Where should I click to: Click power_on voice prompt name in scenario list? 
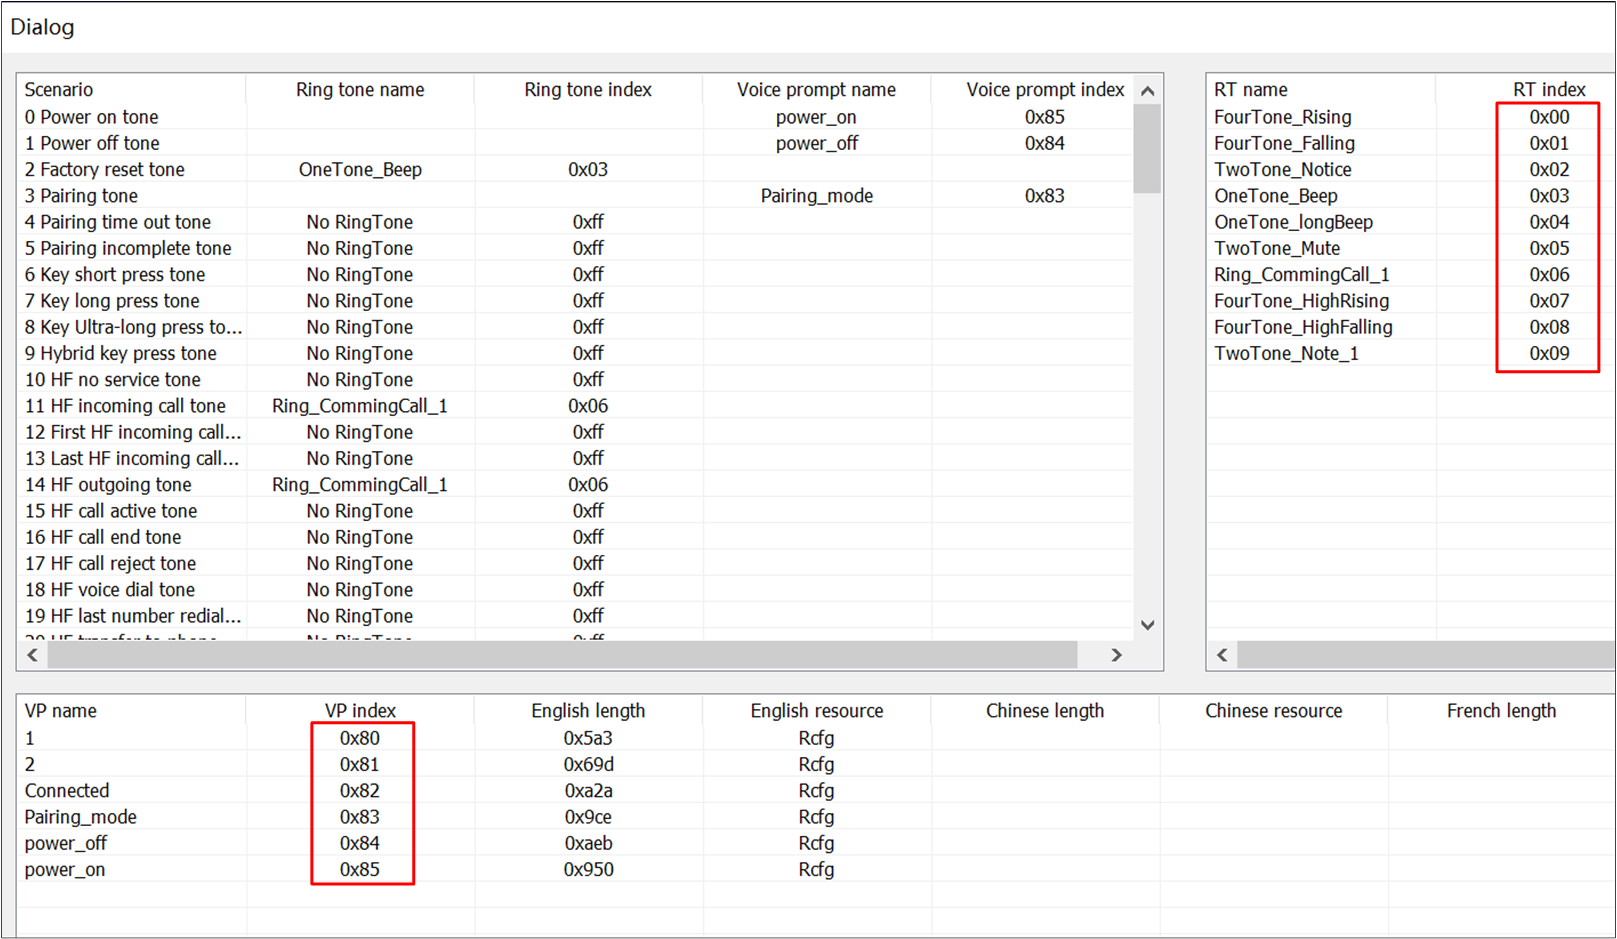click(x=816, y=117)
